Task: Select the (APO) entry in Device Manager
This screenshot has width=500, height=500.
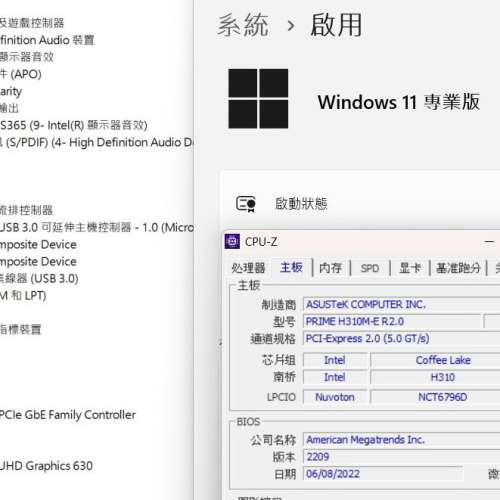Action: pos(21,74)
